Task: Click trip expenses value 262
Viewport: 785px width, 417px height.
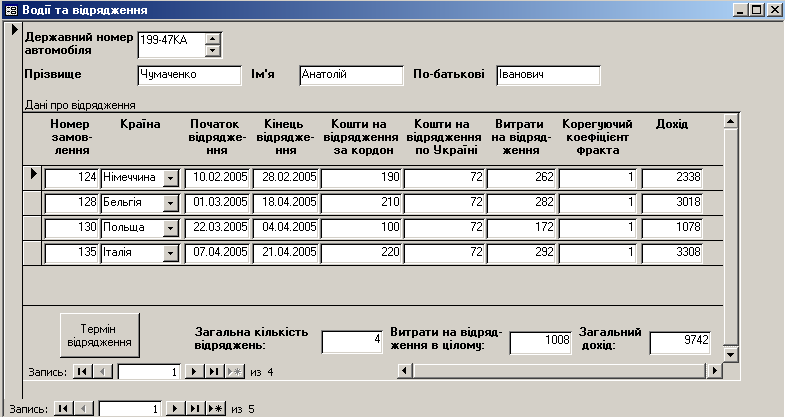Action: click(x=521, y=178)
